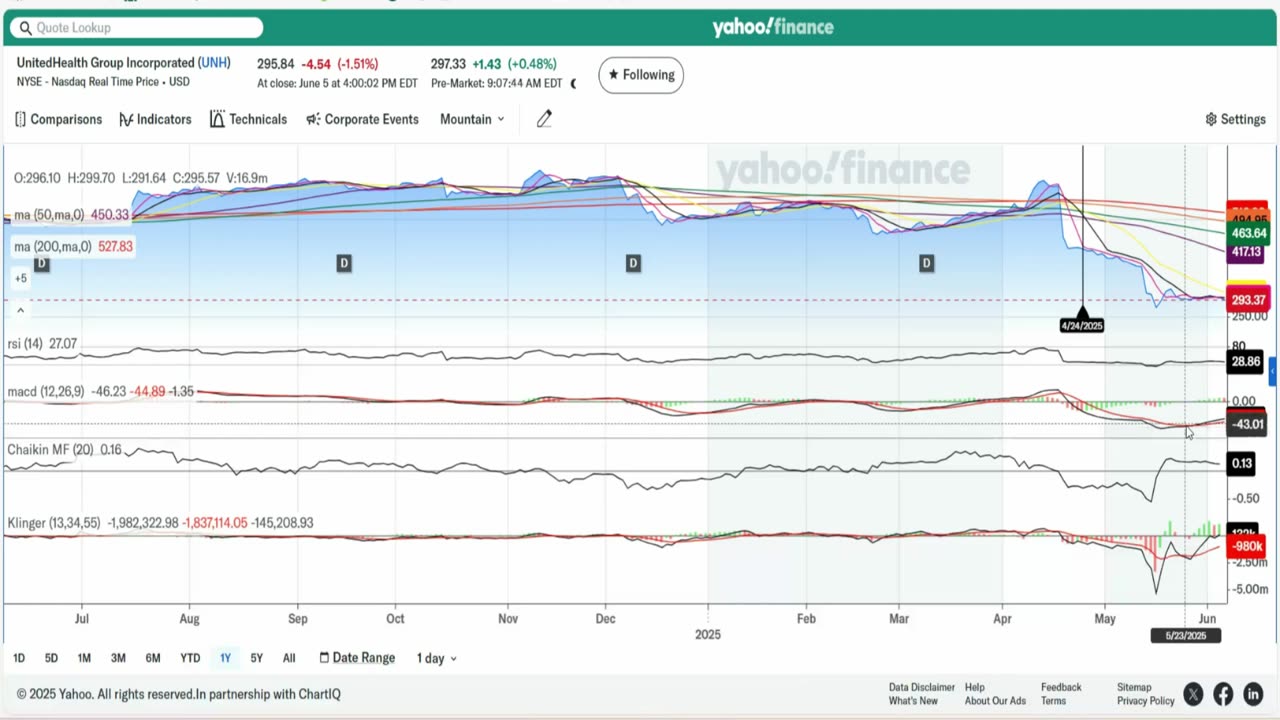Open the Sitemap link
Image resolution: width=1280 pixels, height=720 pixels.
(x=1134, y=687)
